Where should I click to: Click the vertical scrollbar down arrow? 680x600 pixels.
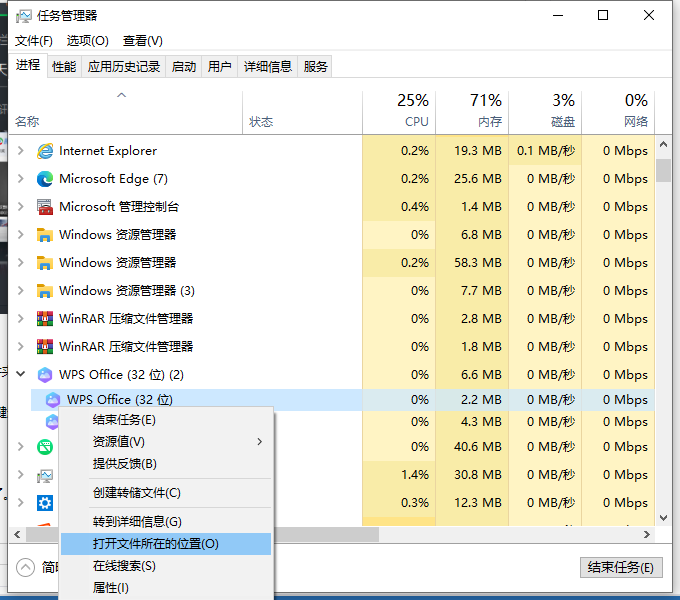point(663,518)
